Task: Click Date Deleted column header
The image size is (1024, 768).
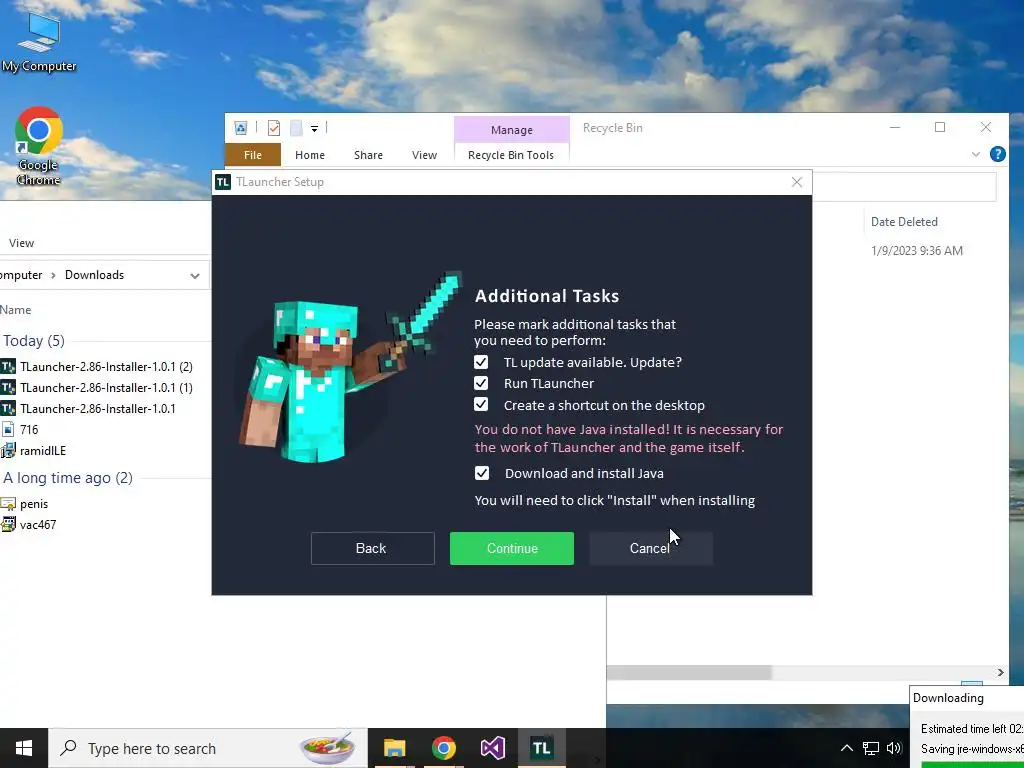Action: point(904,222)
